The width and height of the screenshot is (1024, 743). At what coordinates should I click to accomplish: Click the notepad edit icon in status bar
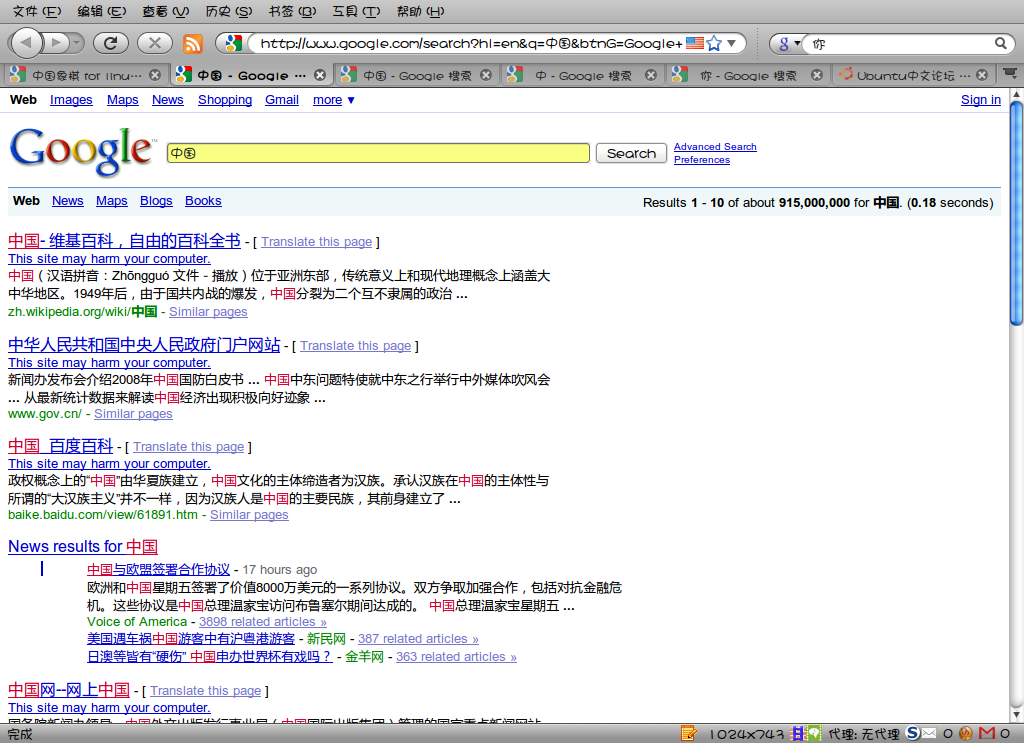click(x=689, y=733)
